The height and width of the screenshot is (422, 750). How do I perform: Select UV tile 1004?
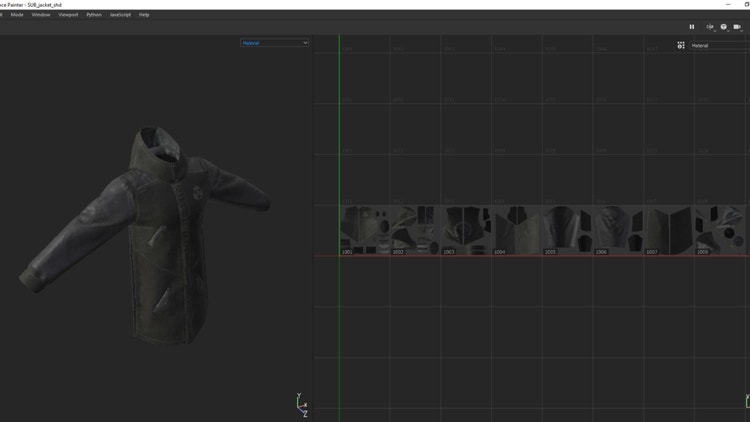pos(517,230)
